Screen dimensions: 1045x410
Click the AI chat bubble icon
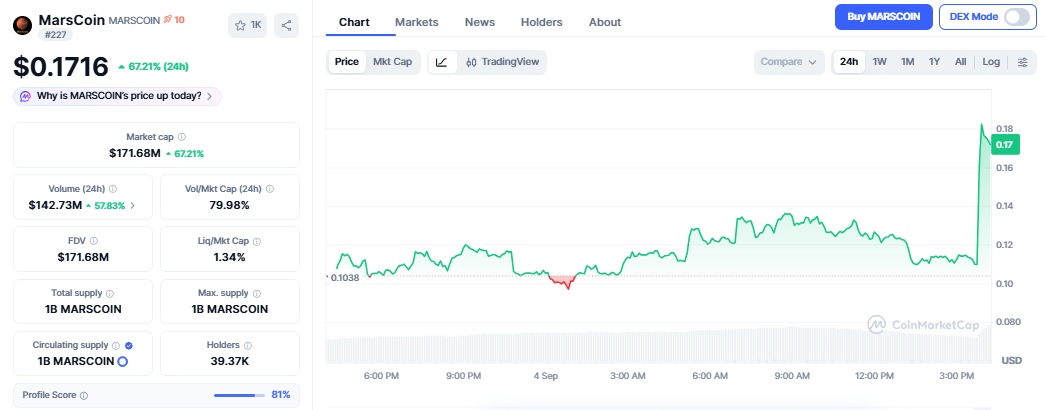25,96
